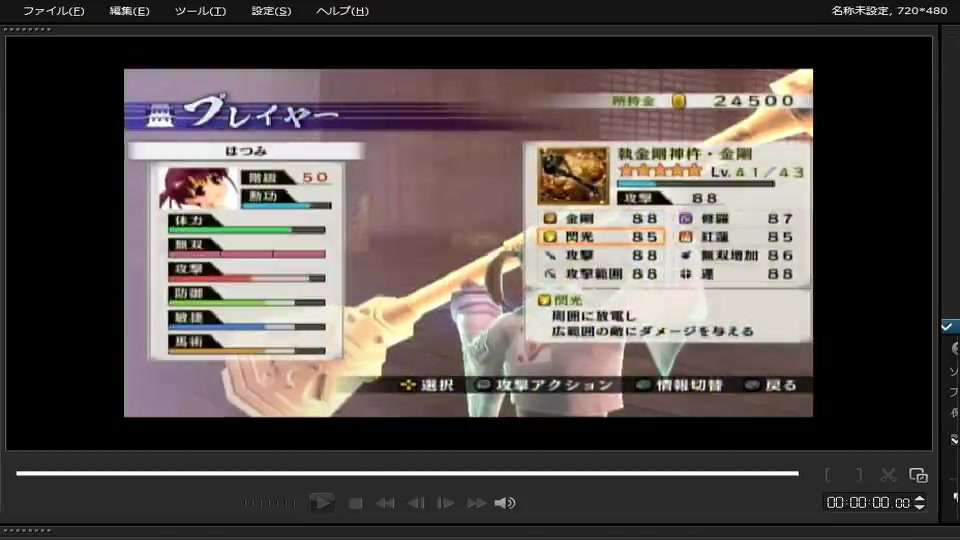Image resolution: width=960 pixels, height=540 pixels.
Task: Click the timecode field 00:00:00.00
Action: [868, 503]
